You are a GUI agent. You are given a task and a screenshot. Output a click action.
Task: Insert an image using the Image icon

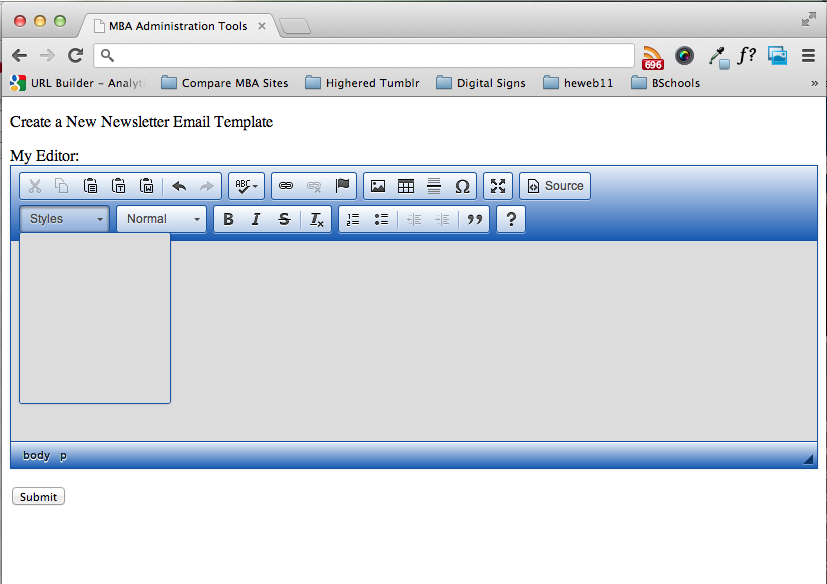(x=378, y=186)
